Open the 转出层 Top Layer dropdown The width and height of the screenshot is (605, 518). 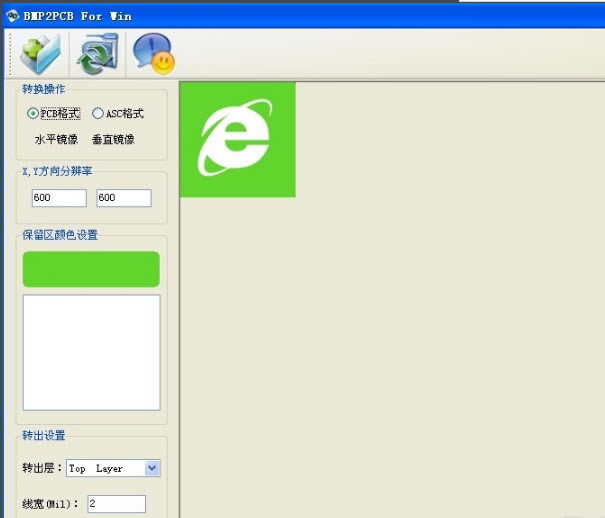(x=113, y=468)
